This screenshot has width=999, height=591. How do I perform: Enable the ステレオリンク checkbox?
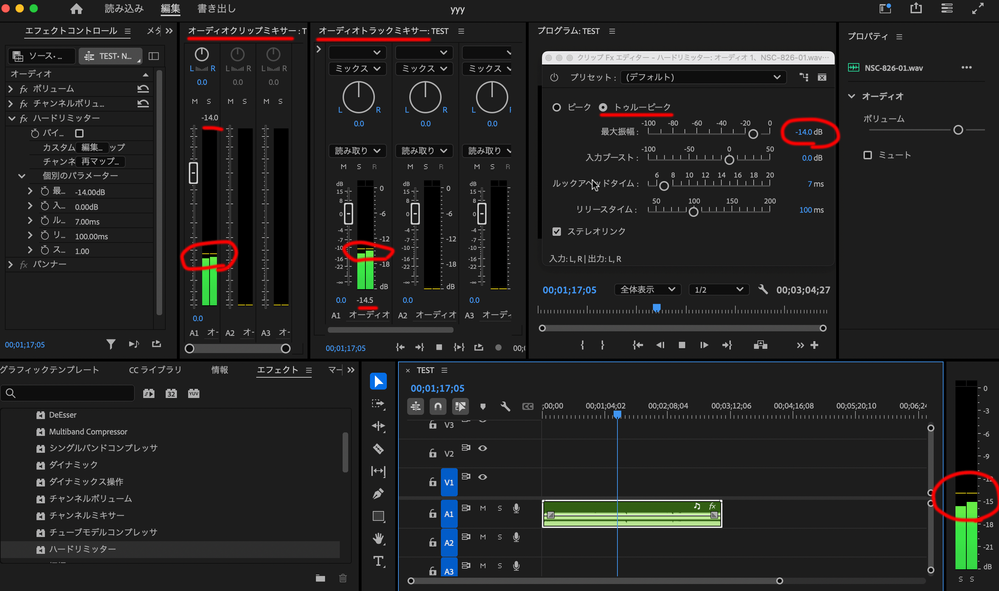(x=557, y=232)
